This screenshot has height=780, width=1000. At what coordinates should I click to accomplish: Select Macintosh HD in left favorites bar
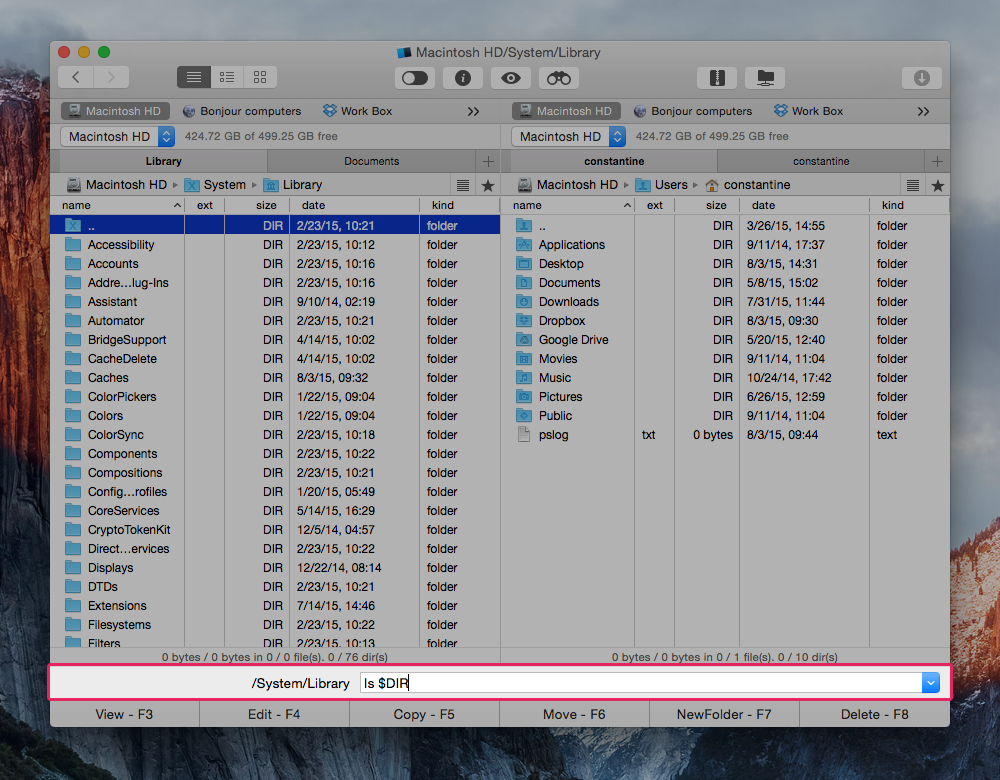115,111
